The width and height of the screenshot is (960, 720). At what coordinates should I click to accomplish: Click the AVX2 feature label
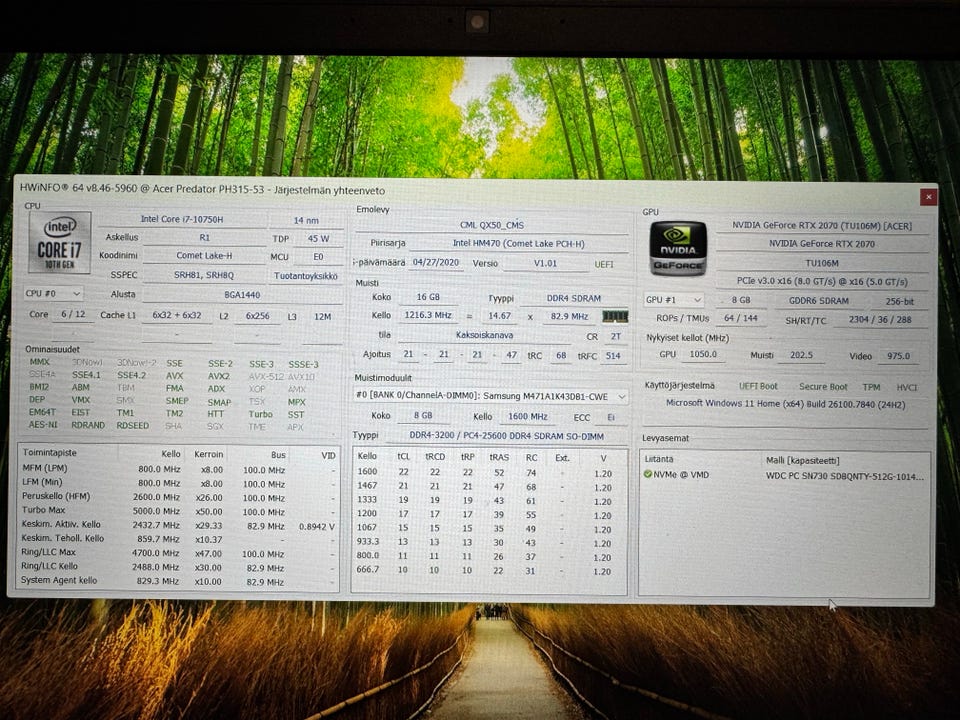click(x=219, y=376)
